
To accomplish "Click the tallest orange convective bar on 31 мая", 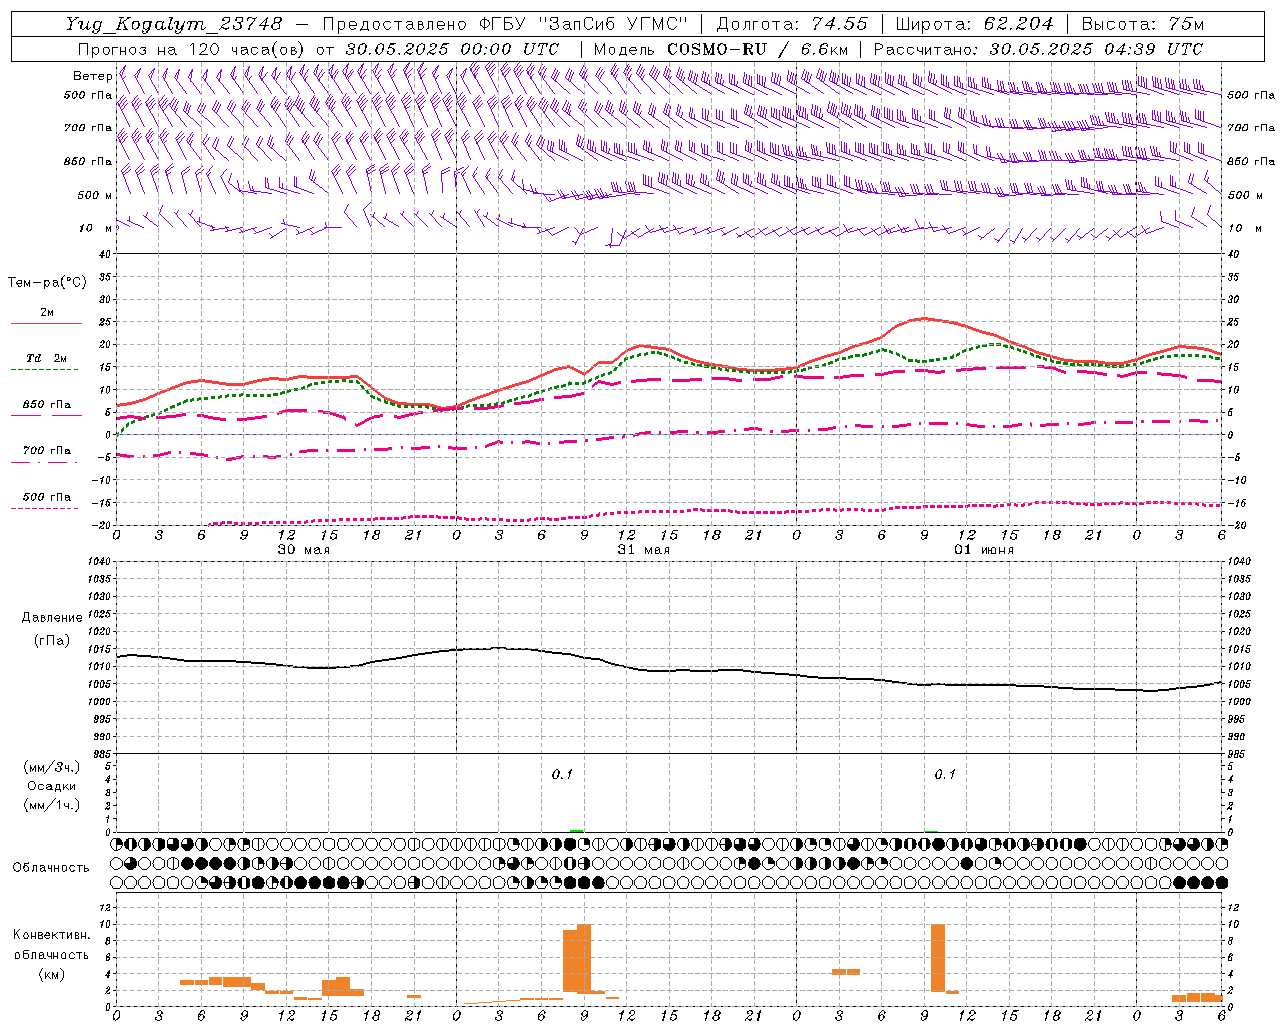I will [x=584, y=958].
